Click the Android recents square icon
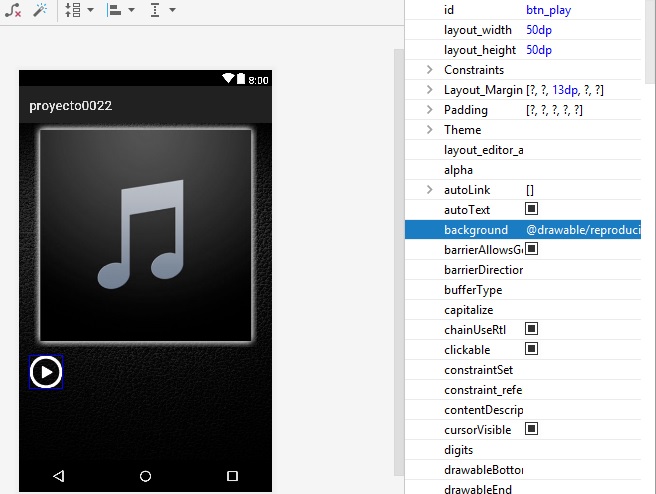Viewport: 656px width, 494px height. click(x=232, y=476)
